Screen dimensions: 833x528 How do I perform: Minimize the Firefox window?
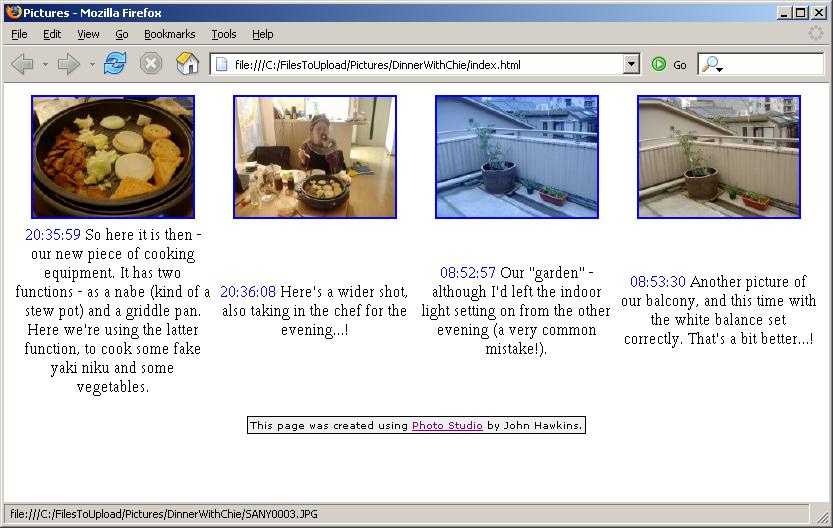(x=784, y=12)
